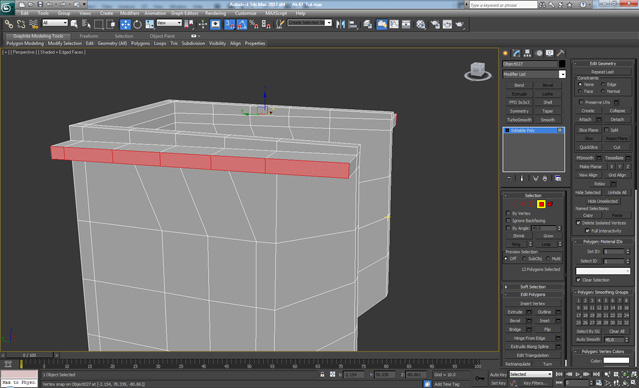The image size is (639, 388).
Task: Click the Detach button
Action: pos(617,119)
